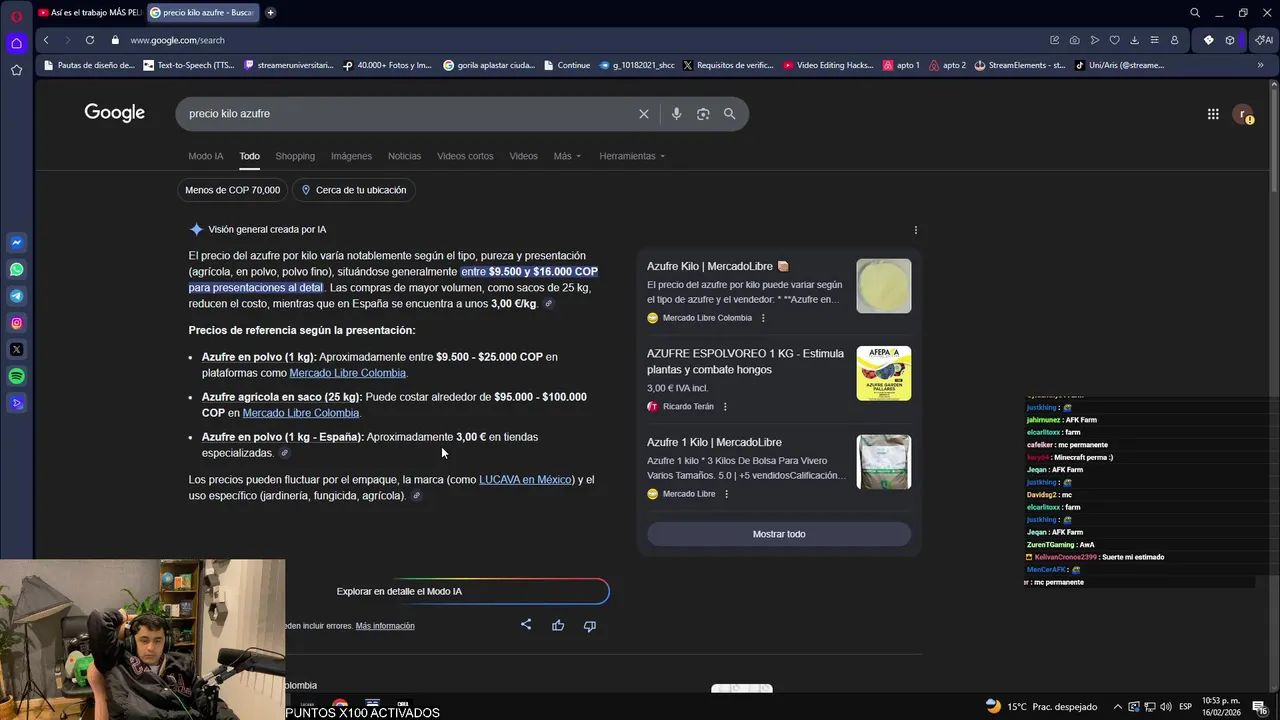Go back to the previous page
Screen dimensions: 1280x720
[x=46, y=40]
